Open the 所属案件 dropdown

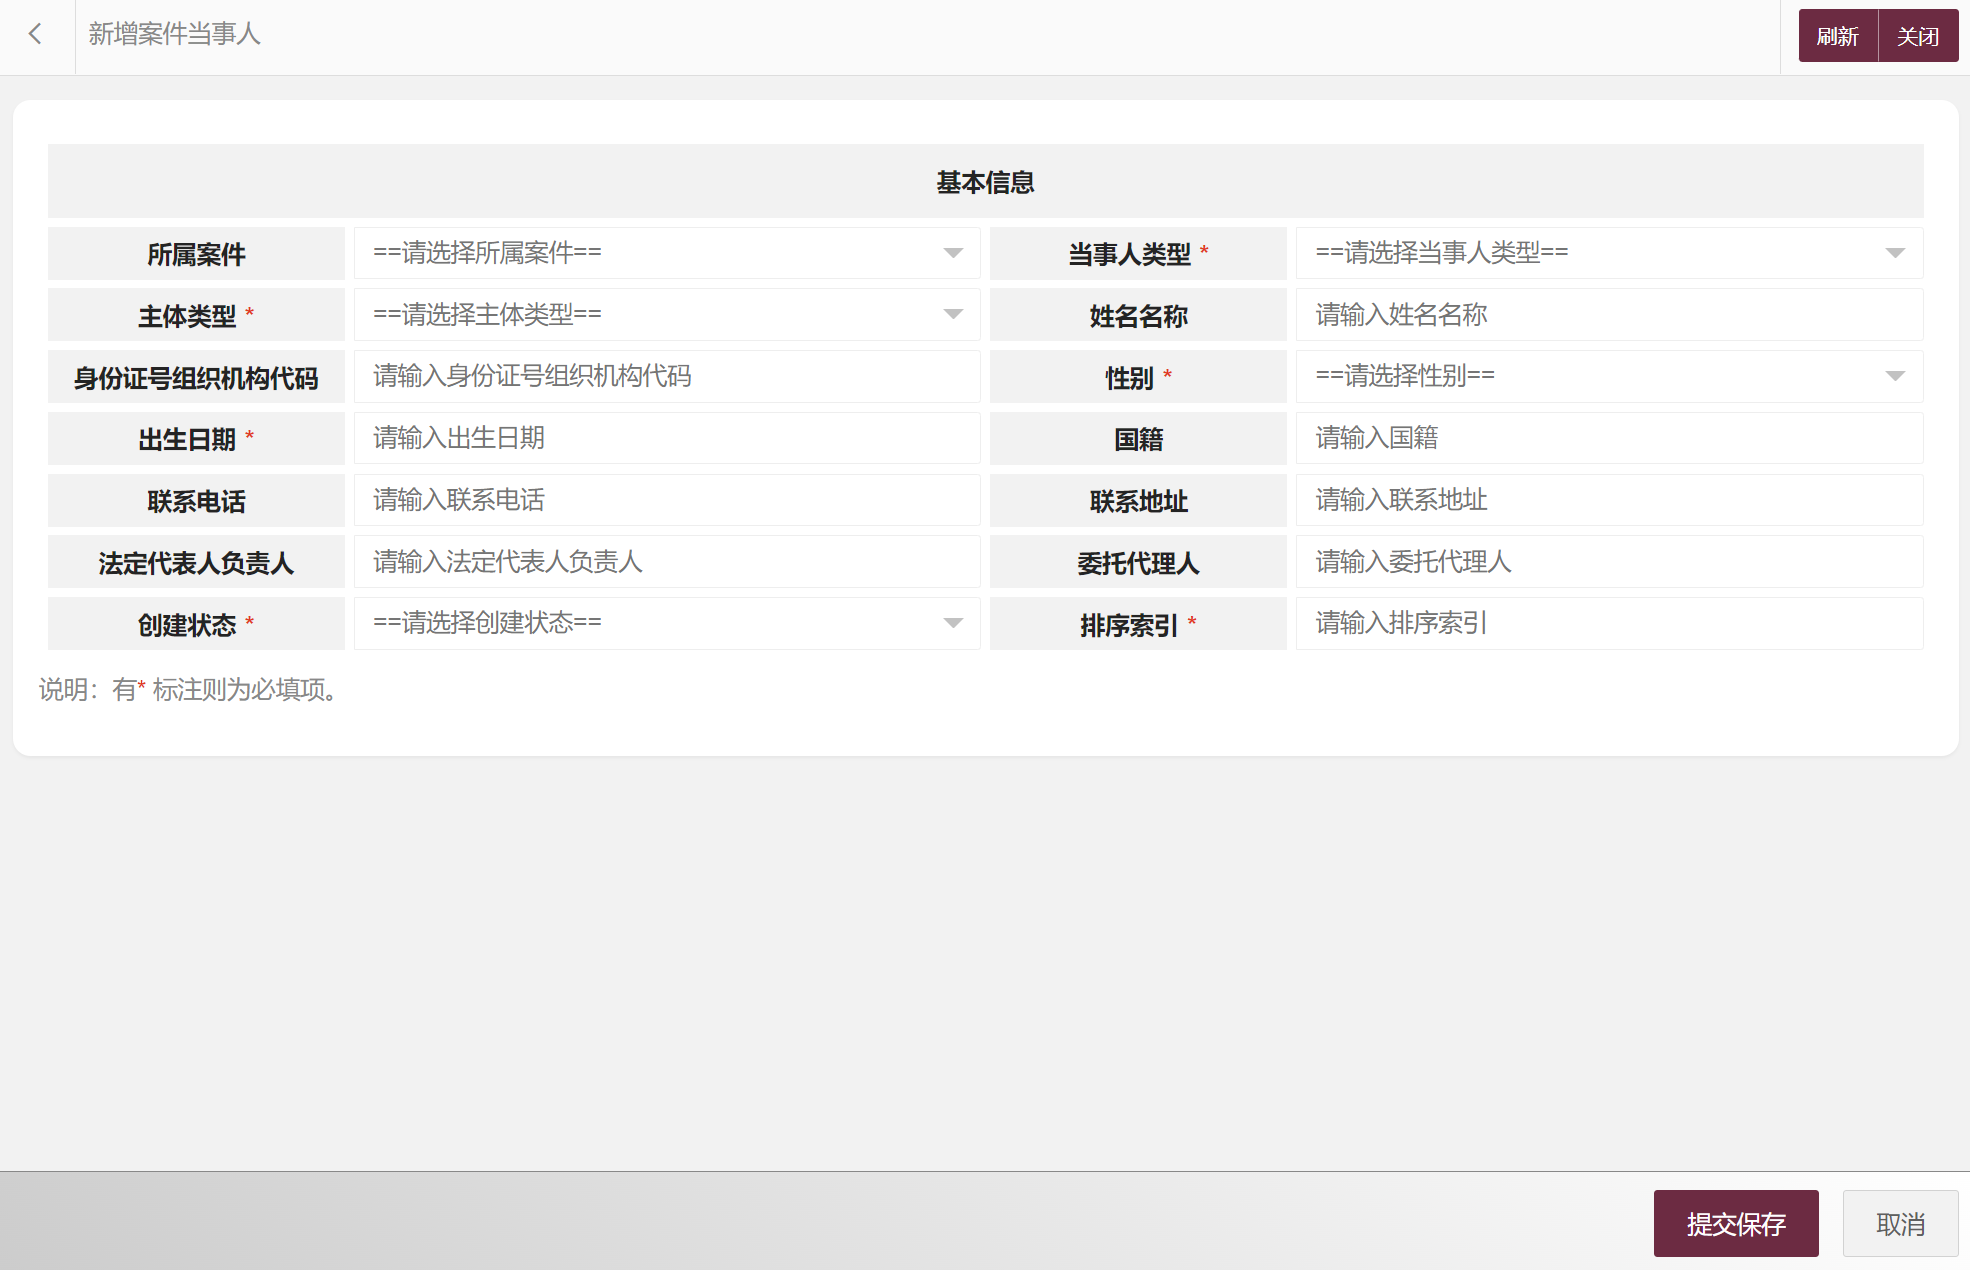[666, 253]
